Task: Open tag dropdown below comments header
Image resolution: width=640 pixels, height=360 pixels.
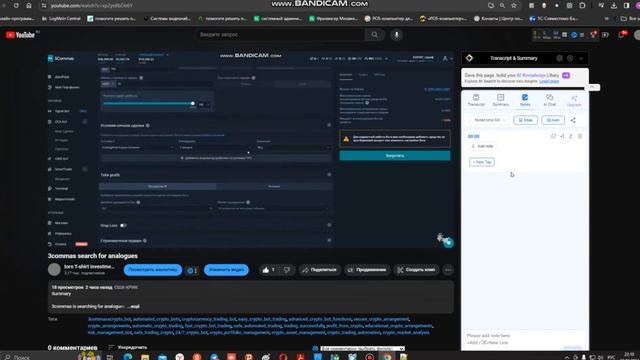Action: click(x=362, y=349)
